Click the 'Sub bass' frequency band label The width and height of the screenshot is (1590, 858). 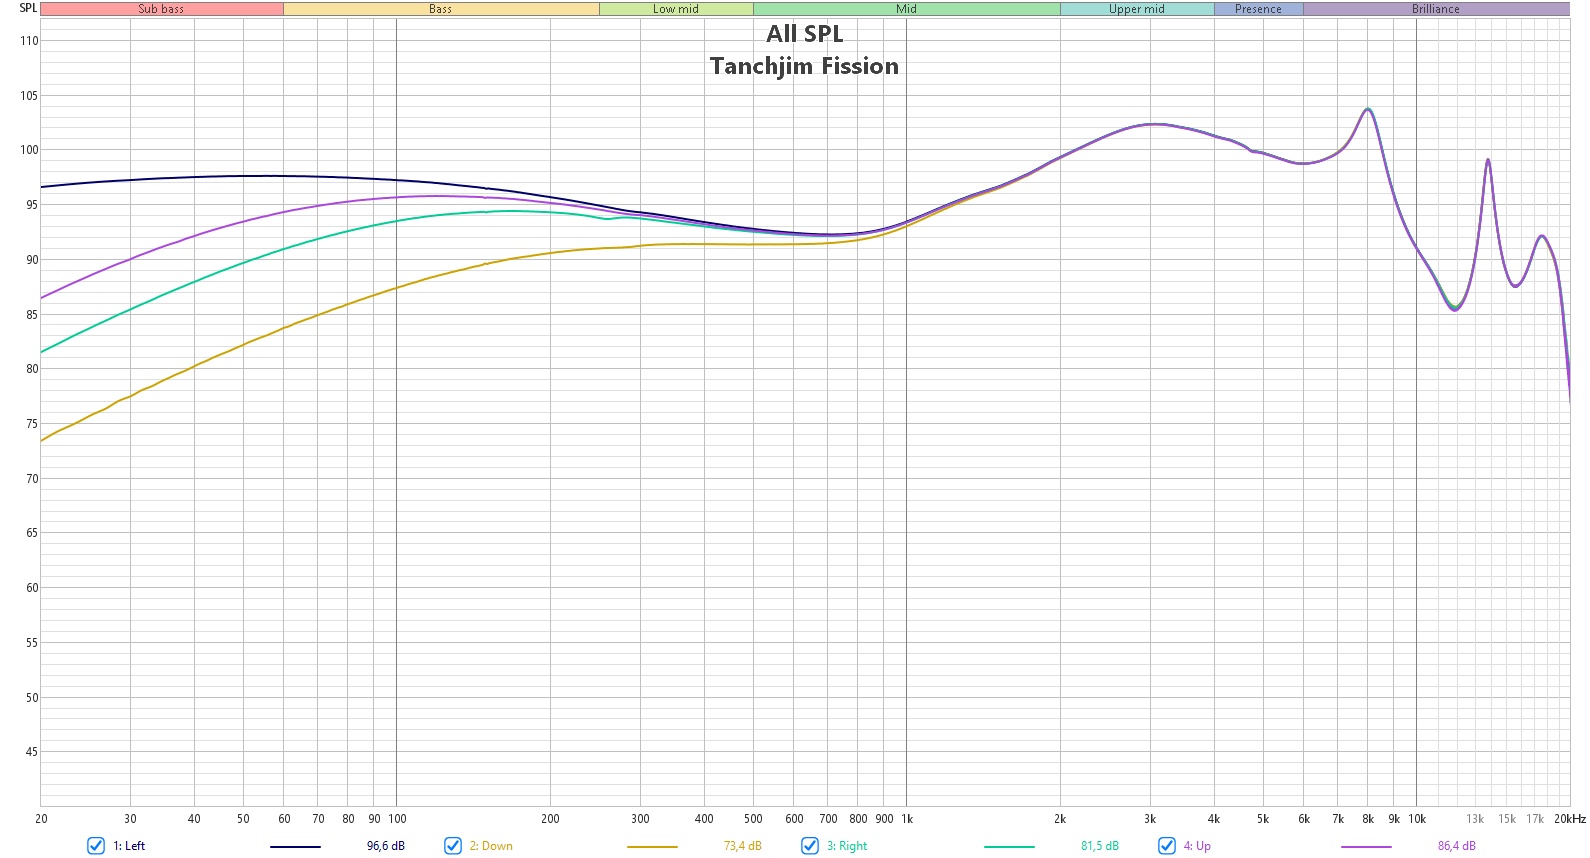pos(161,9)
